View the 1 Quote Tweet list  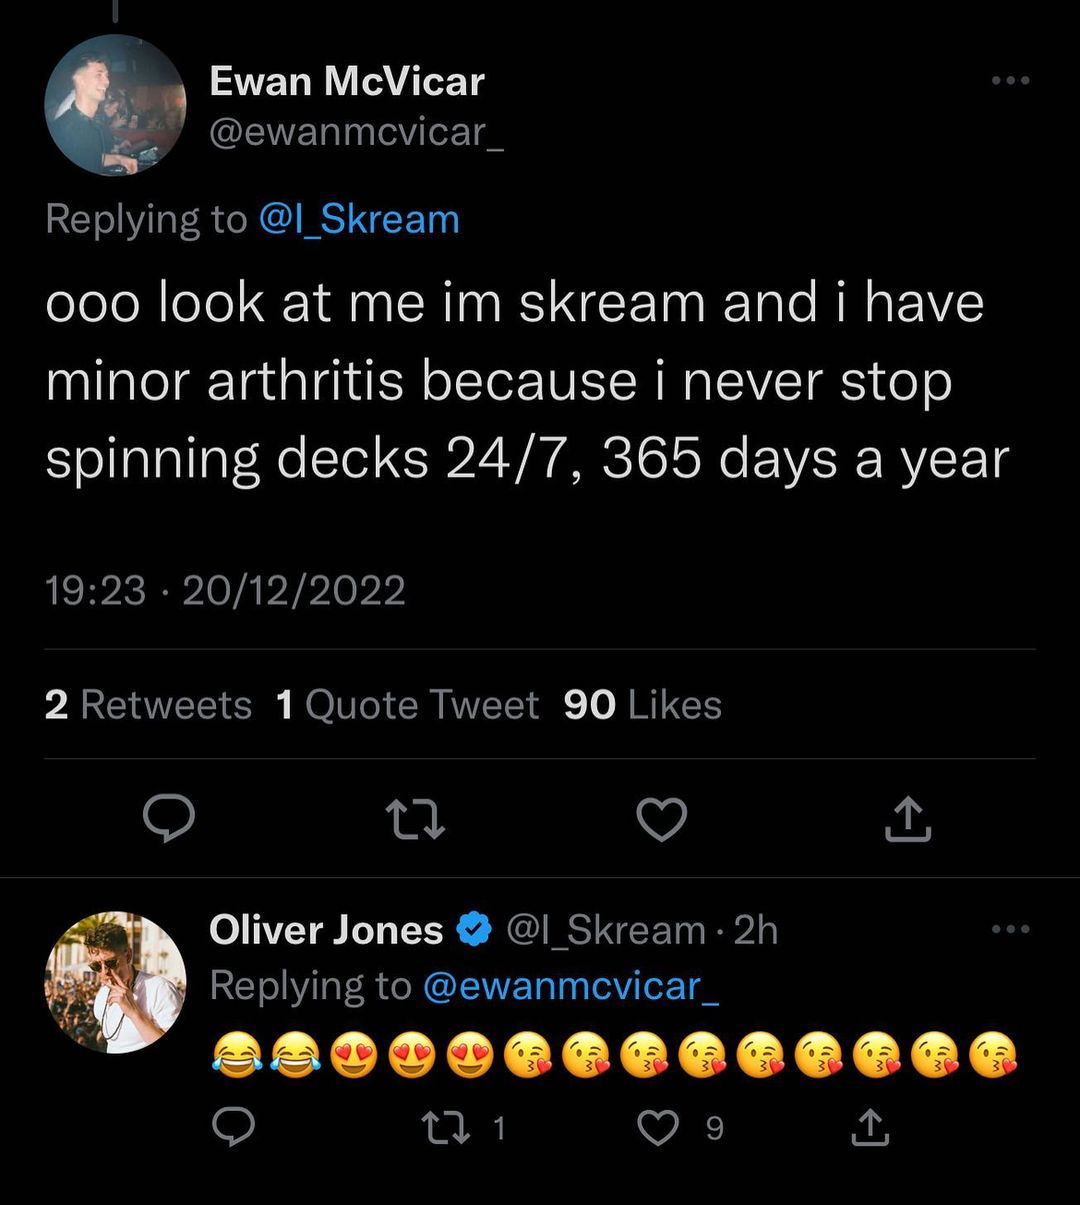pyautogui.click(x=407, y=705)
